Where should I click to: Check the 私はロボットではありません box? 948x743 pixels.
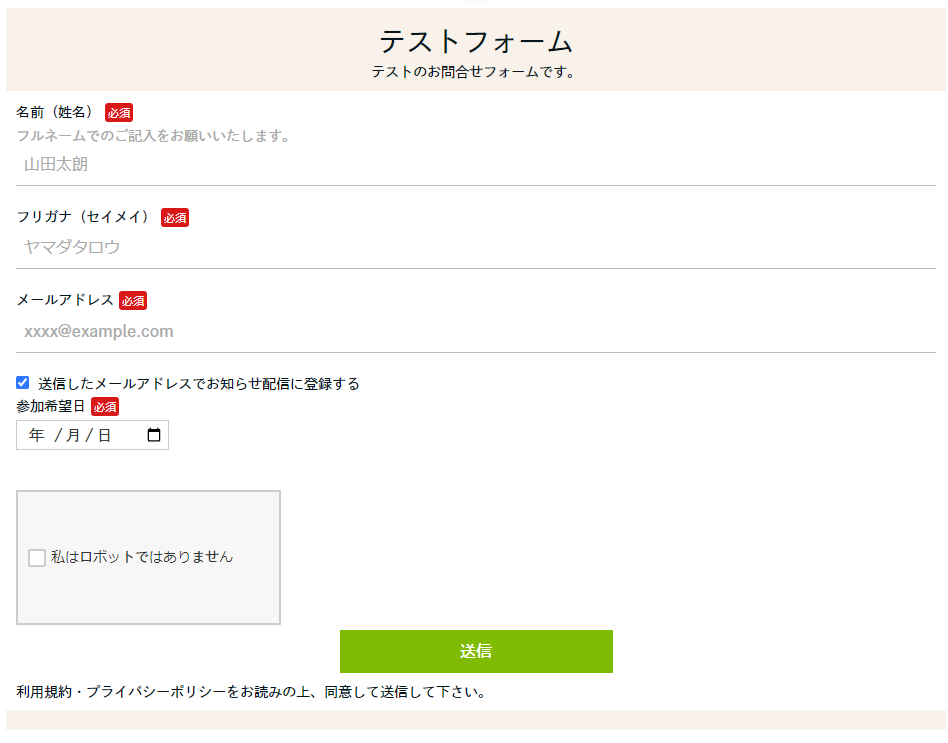click(37, 557)
